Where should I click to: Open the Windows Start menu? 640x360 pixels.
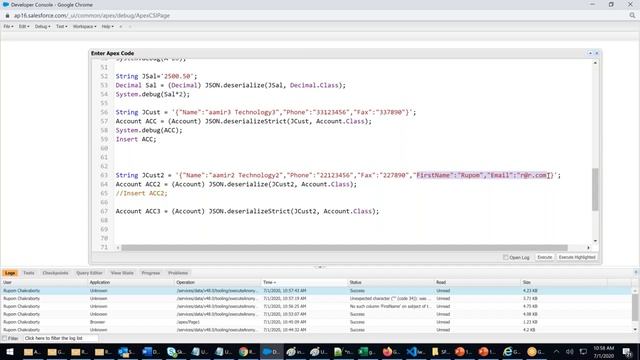point(10,351)
